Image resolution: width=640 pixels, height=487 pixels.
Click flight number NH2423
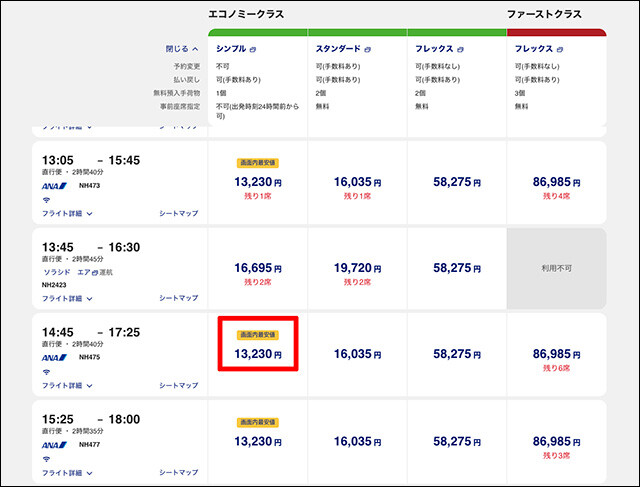tap(54, 285)
